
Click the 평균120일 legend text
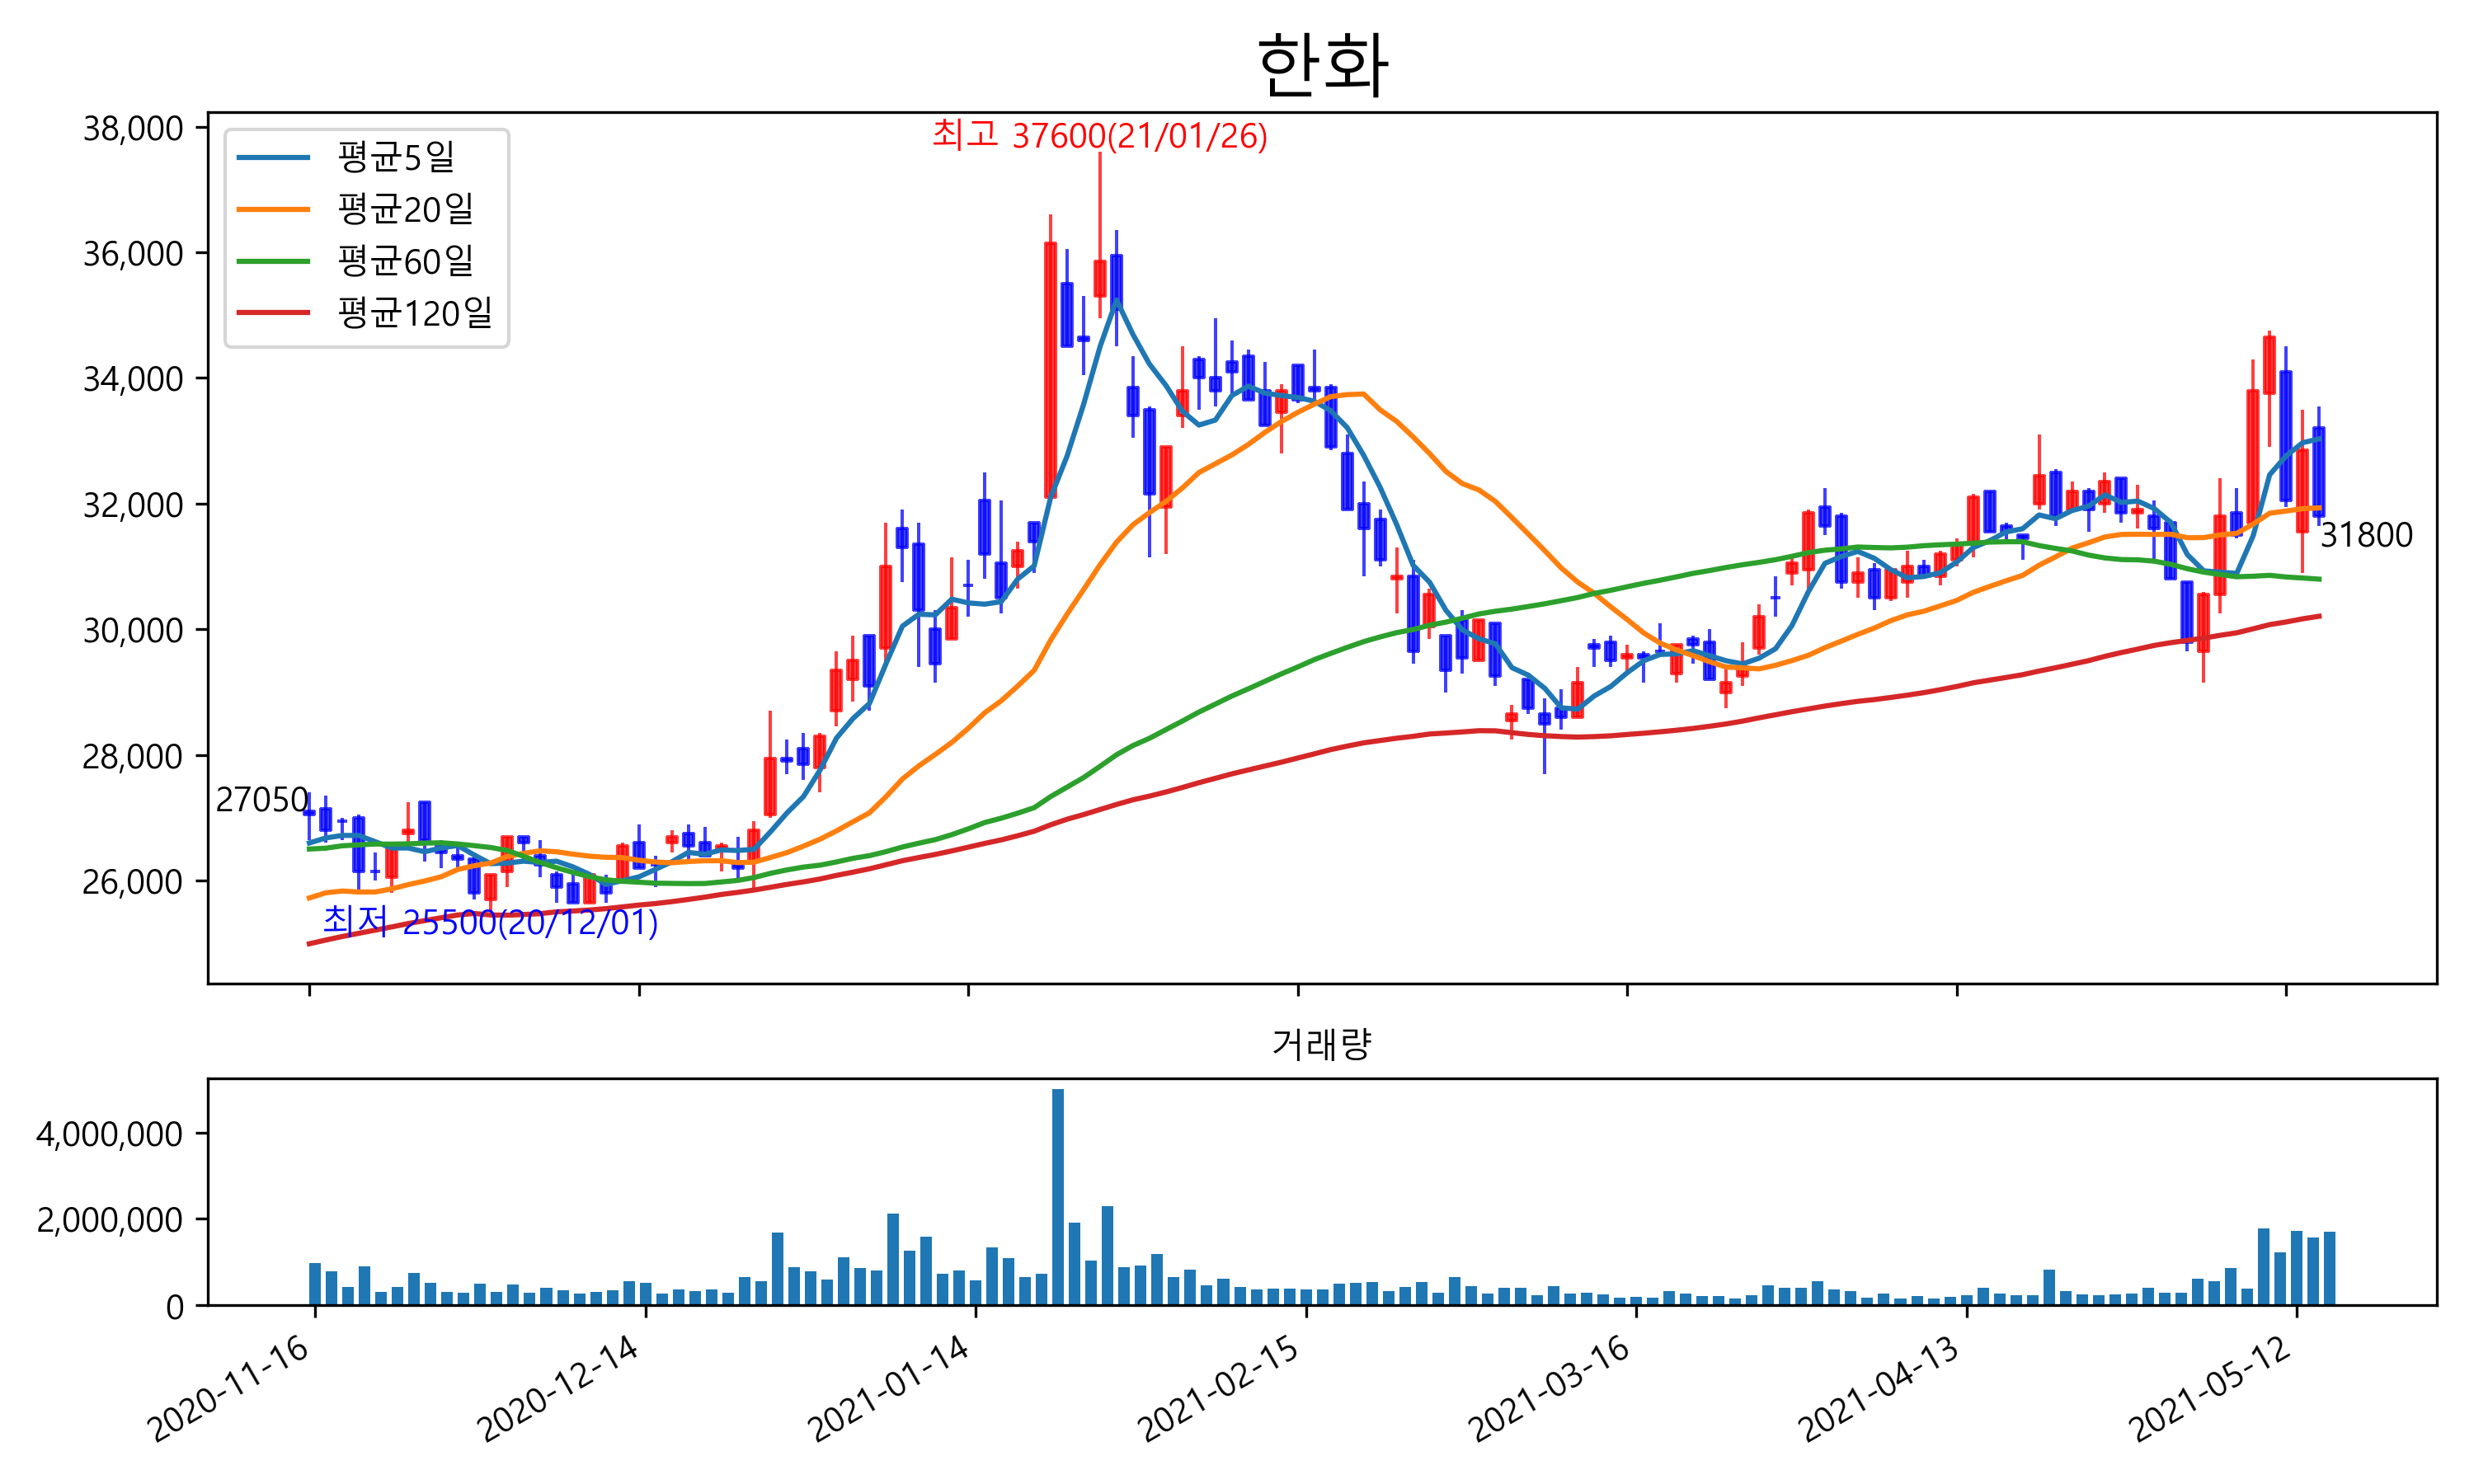(415, 313)
